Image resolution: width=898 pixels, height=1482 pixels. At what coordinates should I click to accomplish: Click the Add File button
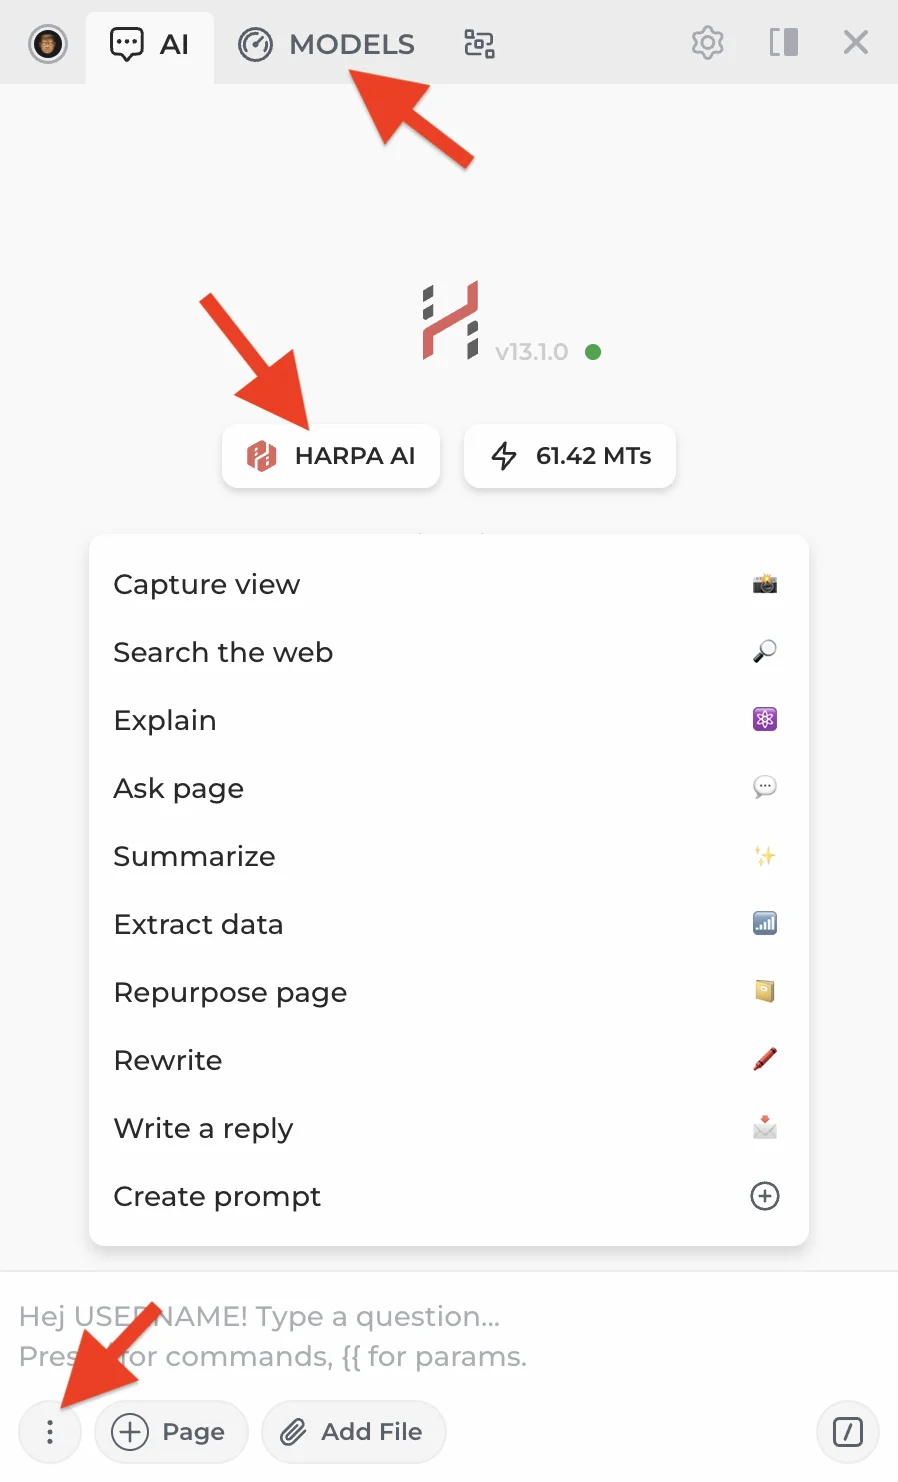tap(353, 1432)
